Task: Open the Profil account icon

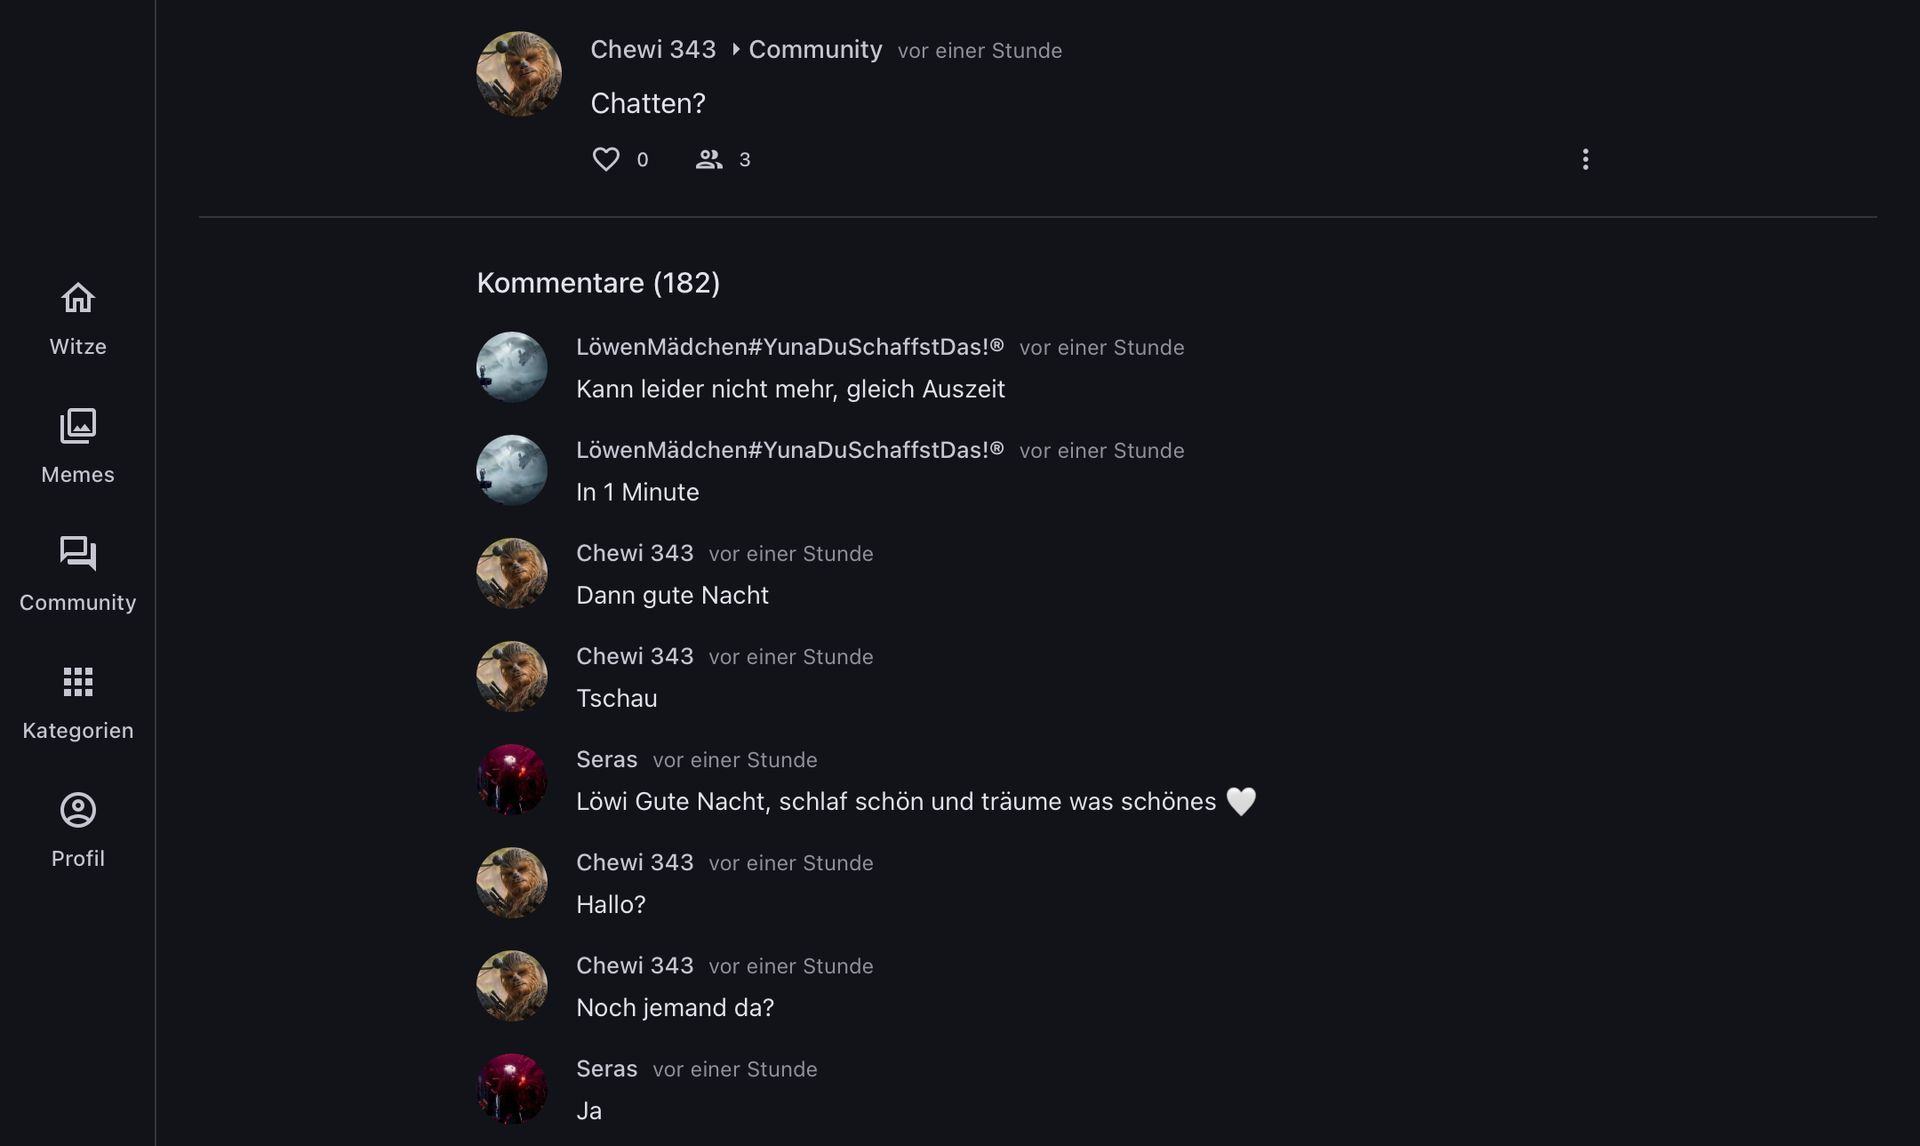Action: pyautogui.click(x=78, y=810)
